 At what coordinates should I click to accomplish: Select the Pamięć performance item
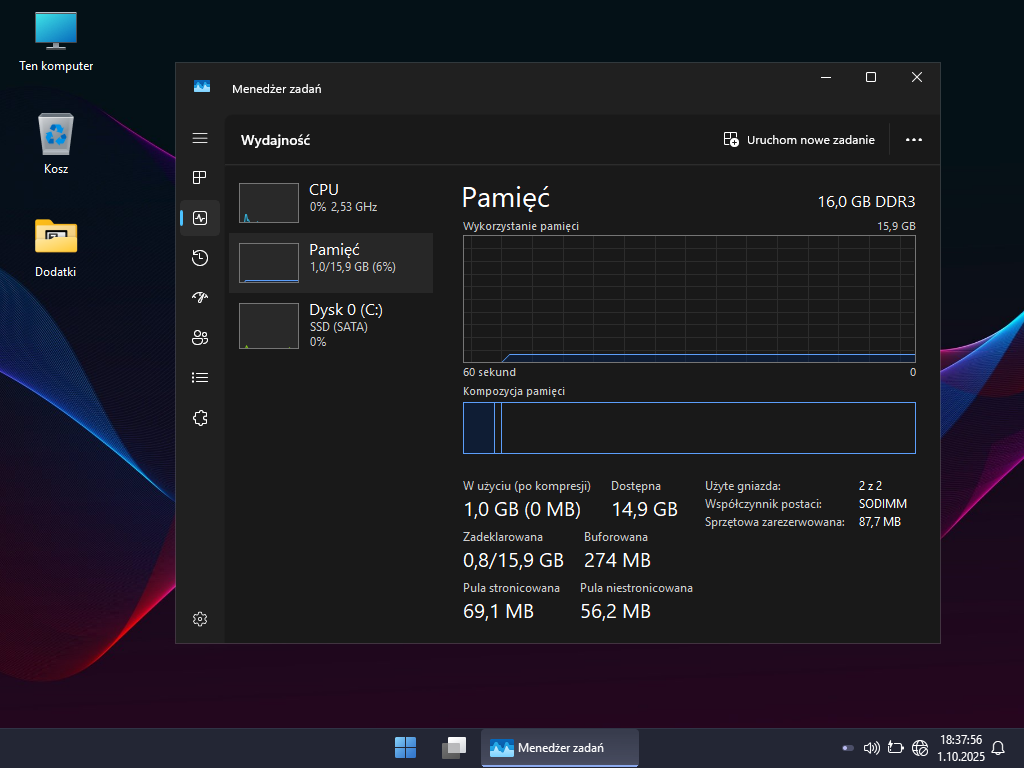pos(330,263)
